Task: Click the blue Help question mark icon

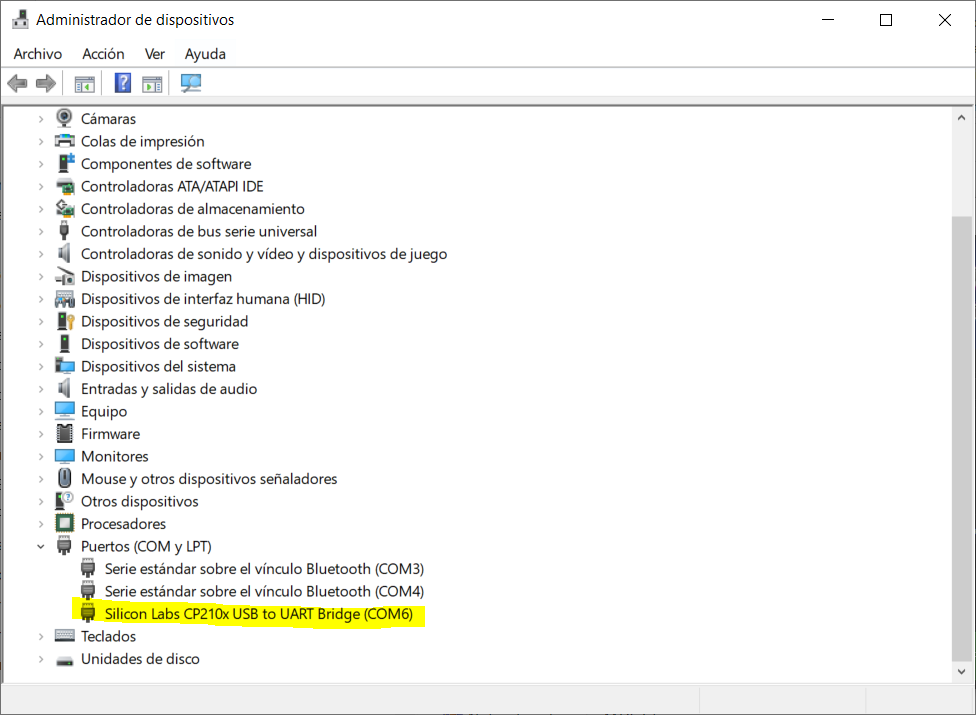Action: click(x=123, y=83)
